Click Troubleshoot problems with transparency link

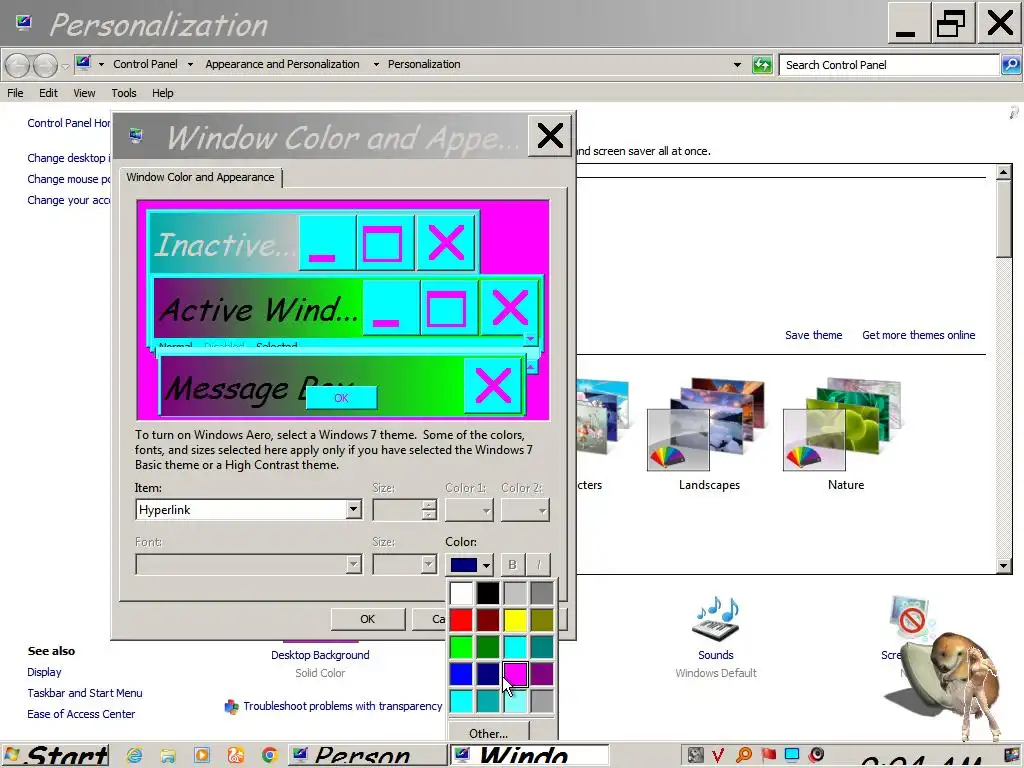click(x=343, y=706)
